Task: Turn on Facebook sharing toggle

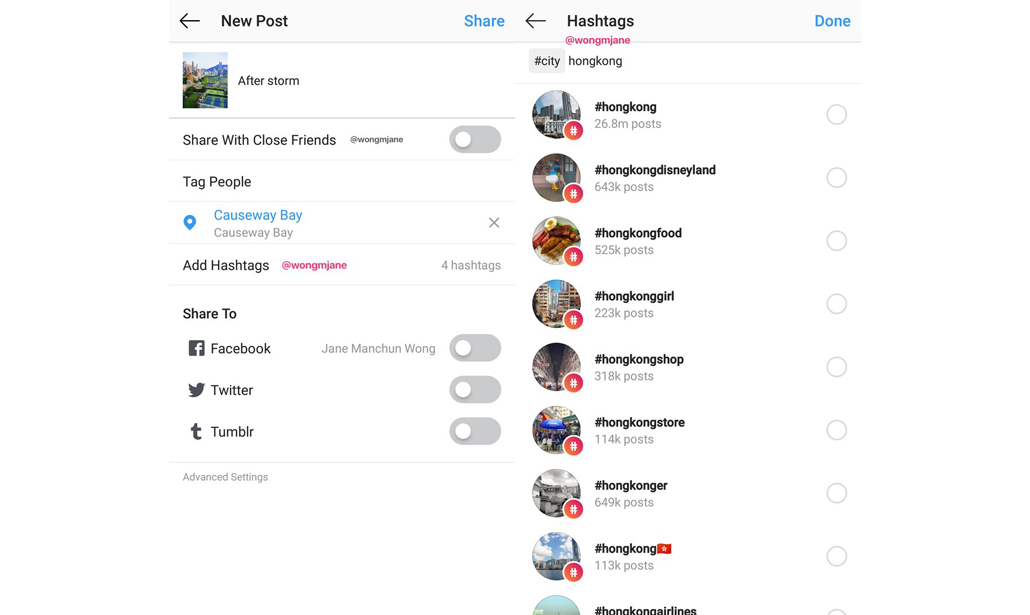Action: pos(475,348)
